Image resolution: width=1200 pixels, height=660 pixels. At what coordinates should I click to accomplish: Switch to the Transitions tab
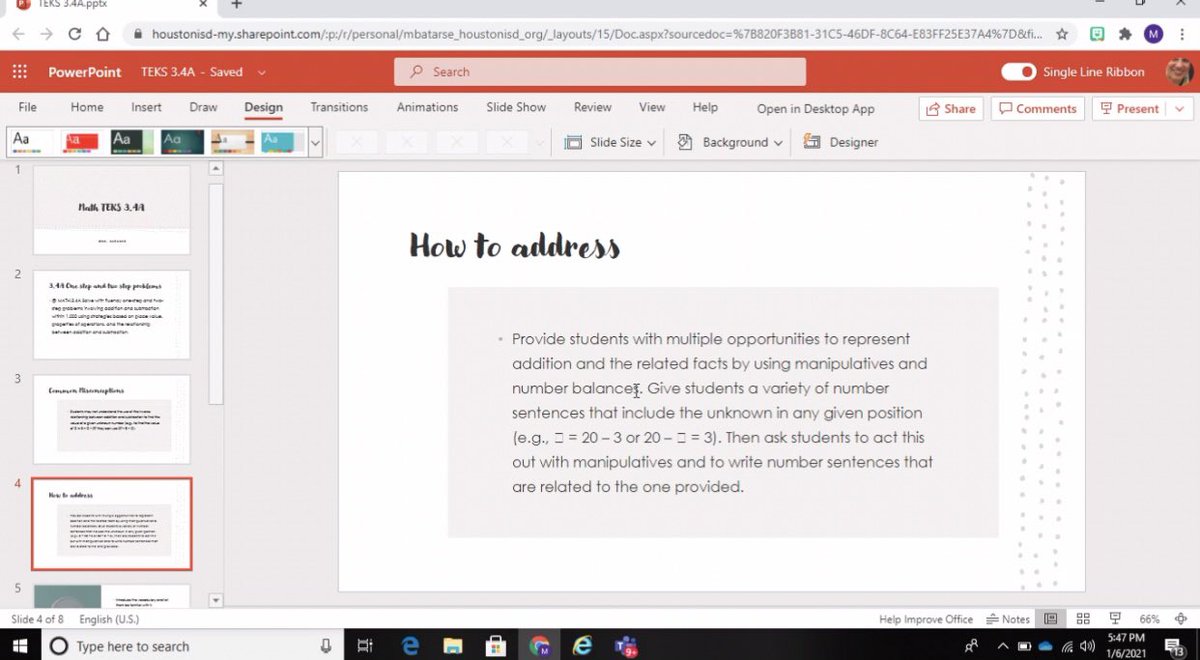pos(339,107)
